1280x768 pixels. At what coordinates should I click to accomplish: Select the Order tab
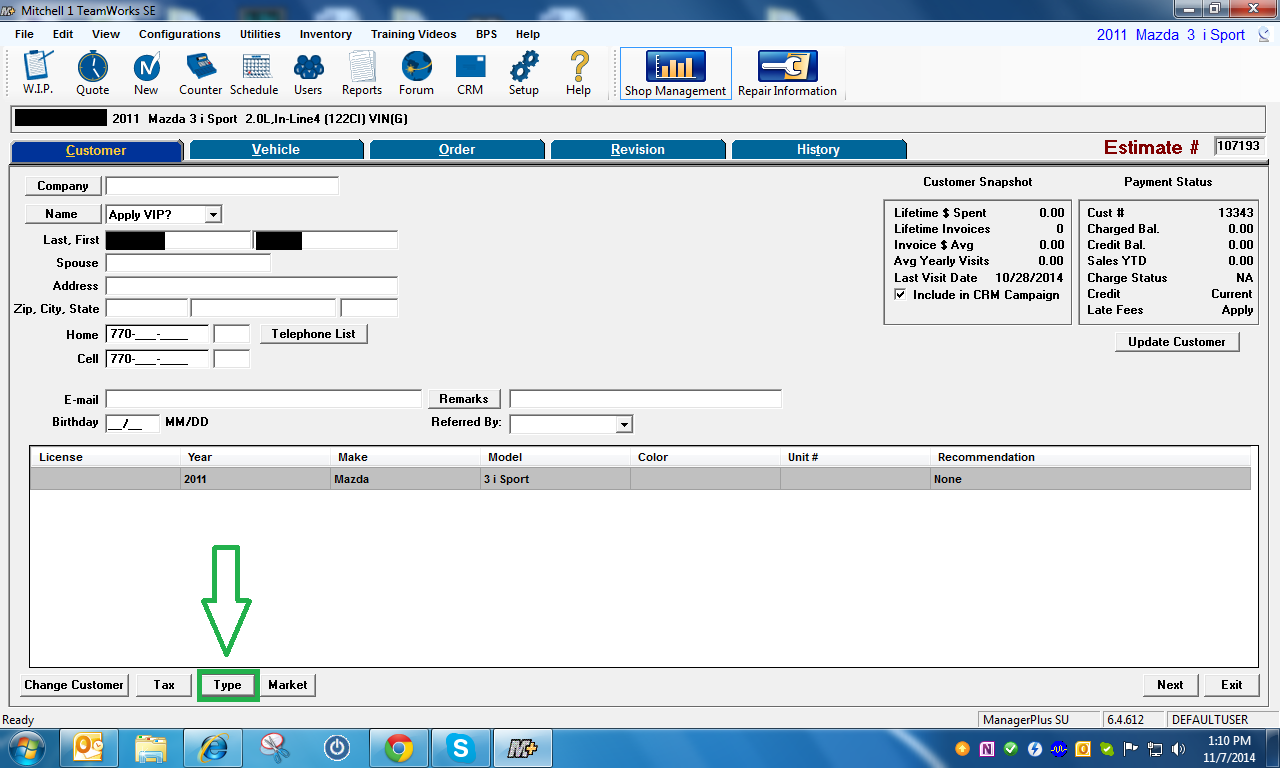[x=457, y=150]
